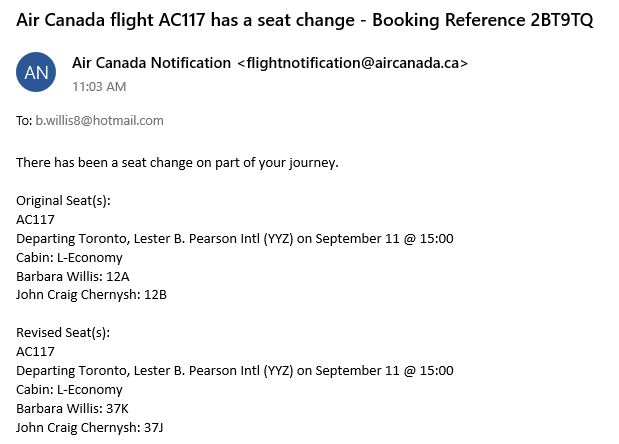Image resolution: width=619 pixels, height=444 pixels.
Task: Click the Air Canada Notification sender name
Action: click(151, 63)
